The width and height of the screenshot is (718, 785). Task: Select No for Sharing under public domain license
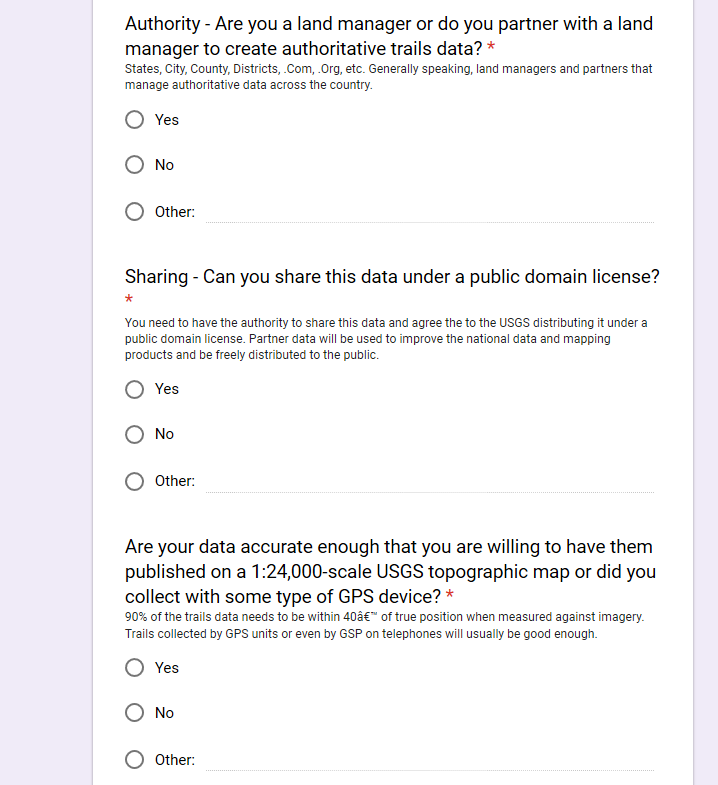pos(135,434)
